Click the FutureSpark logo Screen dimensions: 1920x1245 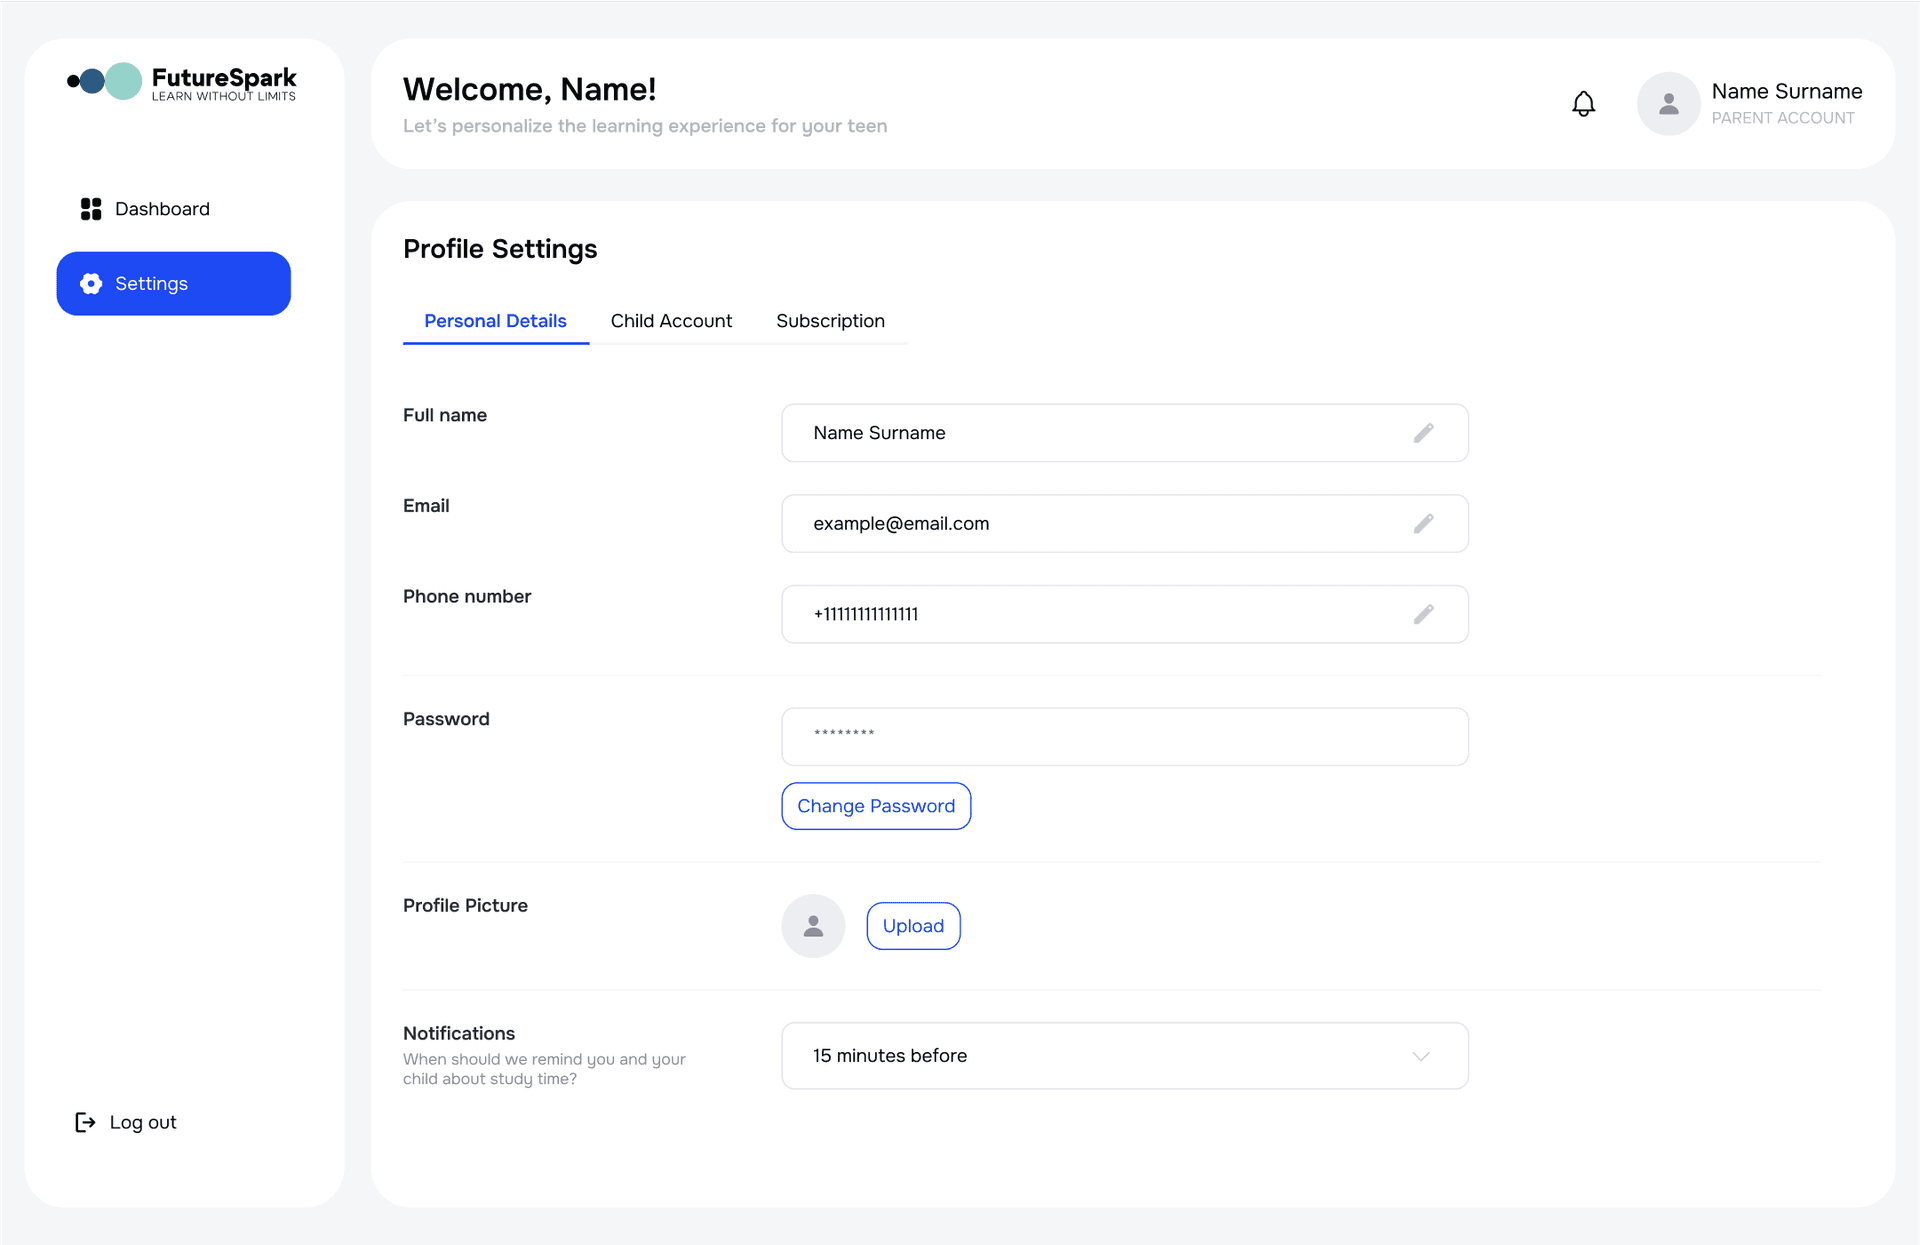[x=180, y=82]
